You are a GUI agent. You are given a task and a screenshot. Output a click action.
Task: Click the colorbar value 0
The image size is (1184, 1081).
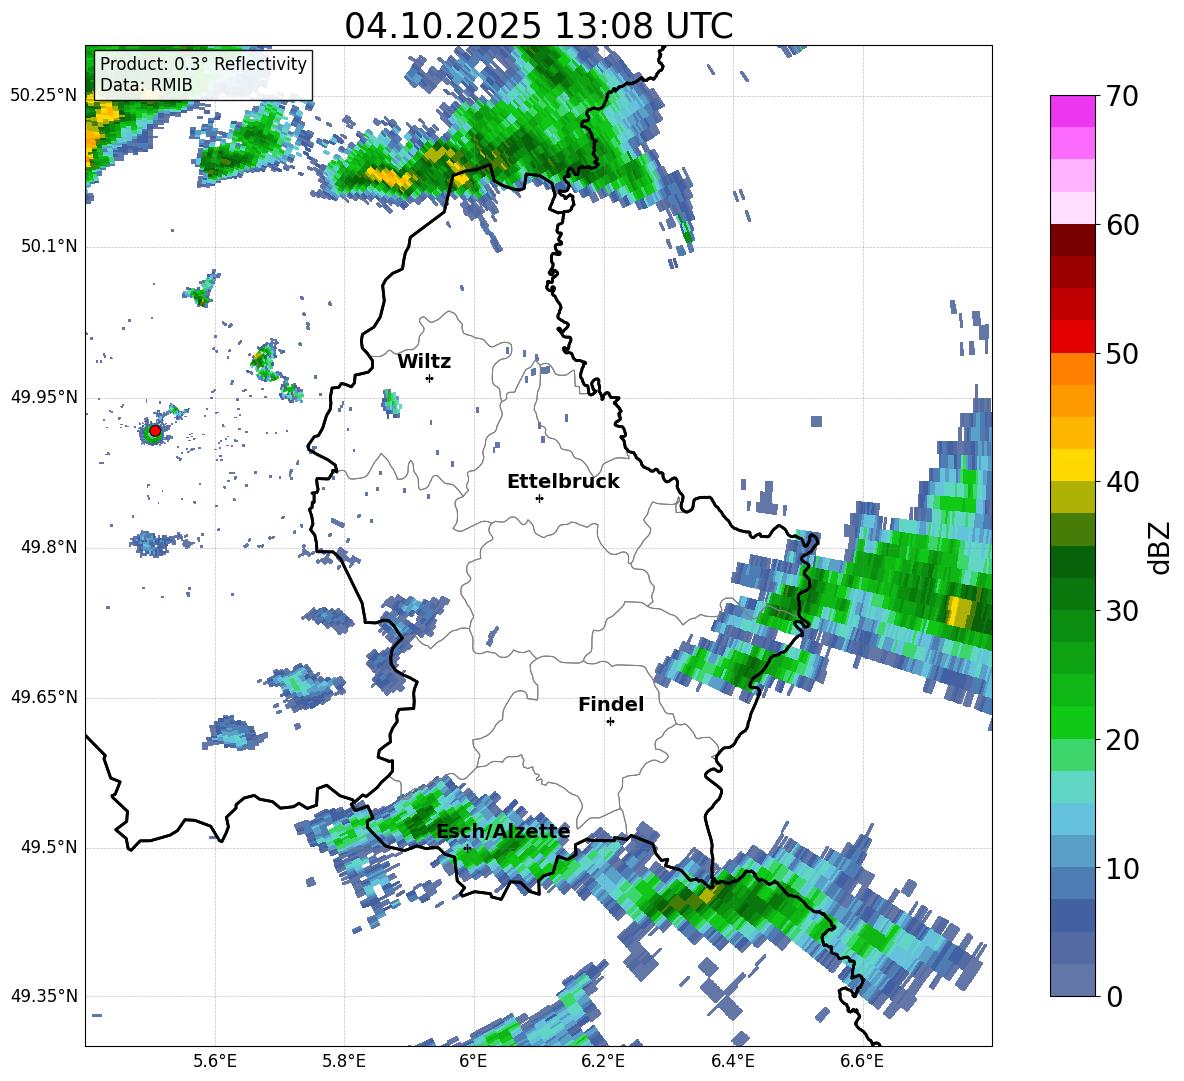pyautogui.click(x=1115, y=996)
